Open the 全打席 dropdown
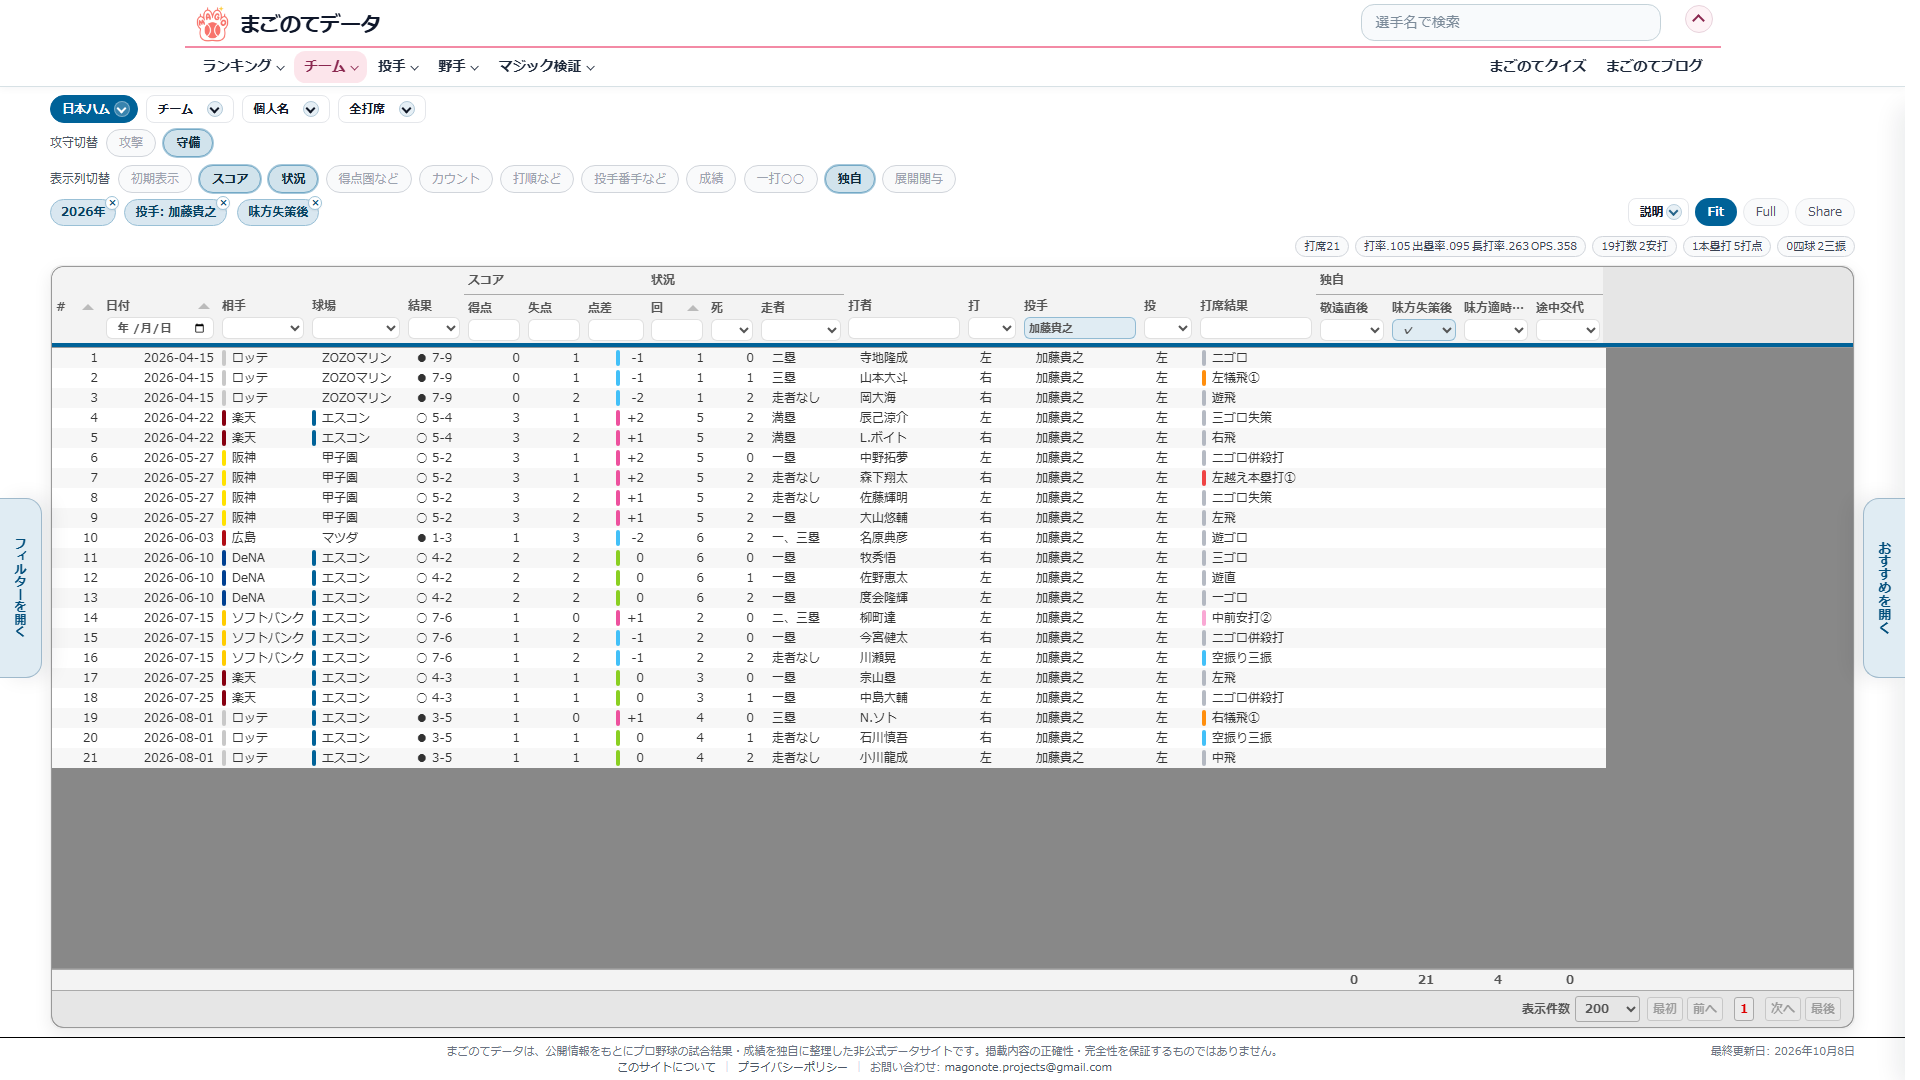The width and height of the screenshot is (1920, 1080). [x=381, y=109]
